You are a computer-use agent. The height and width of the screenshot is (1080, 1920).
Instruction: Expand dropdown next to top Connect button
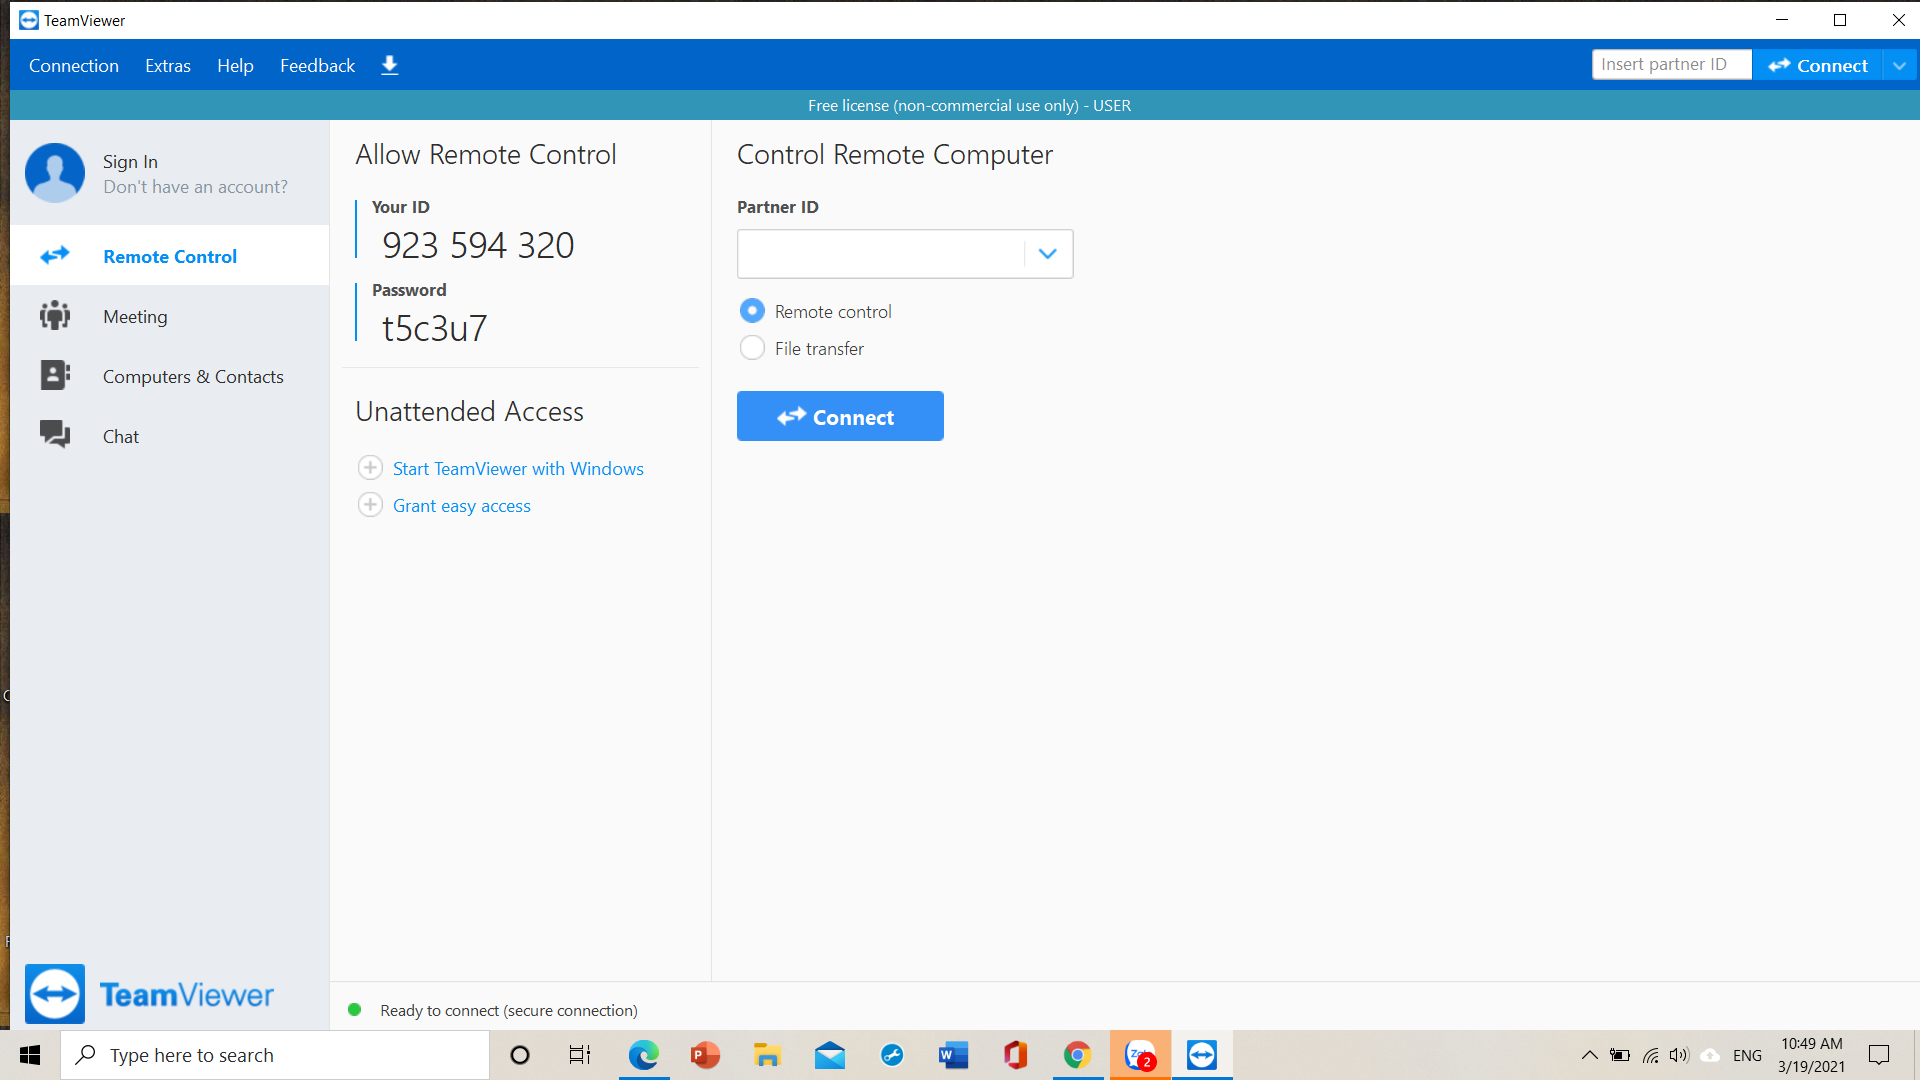[x=1900, y=65]
